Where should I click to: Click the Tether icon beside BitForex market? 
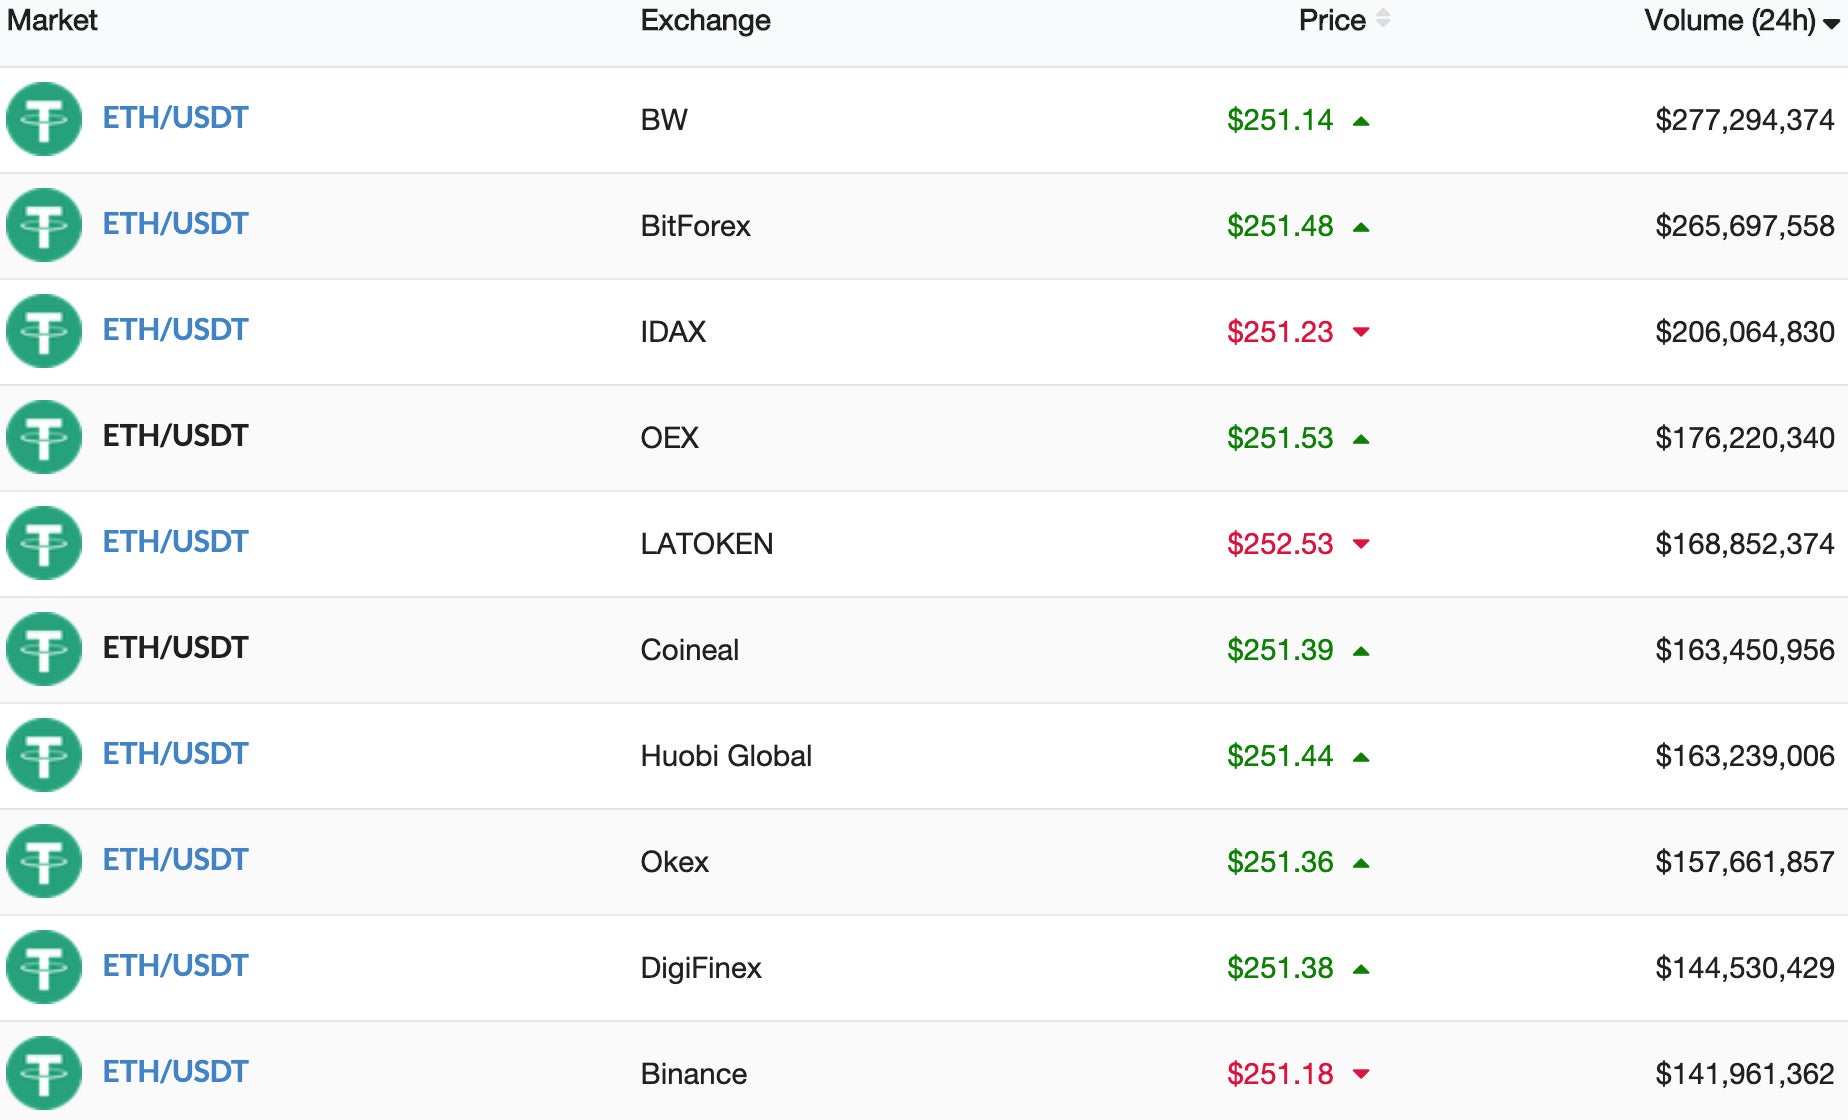click(44, 225)
